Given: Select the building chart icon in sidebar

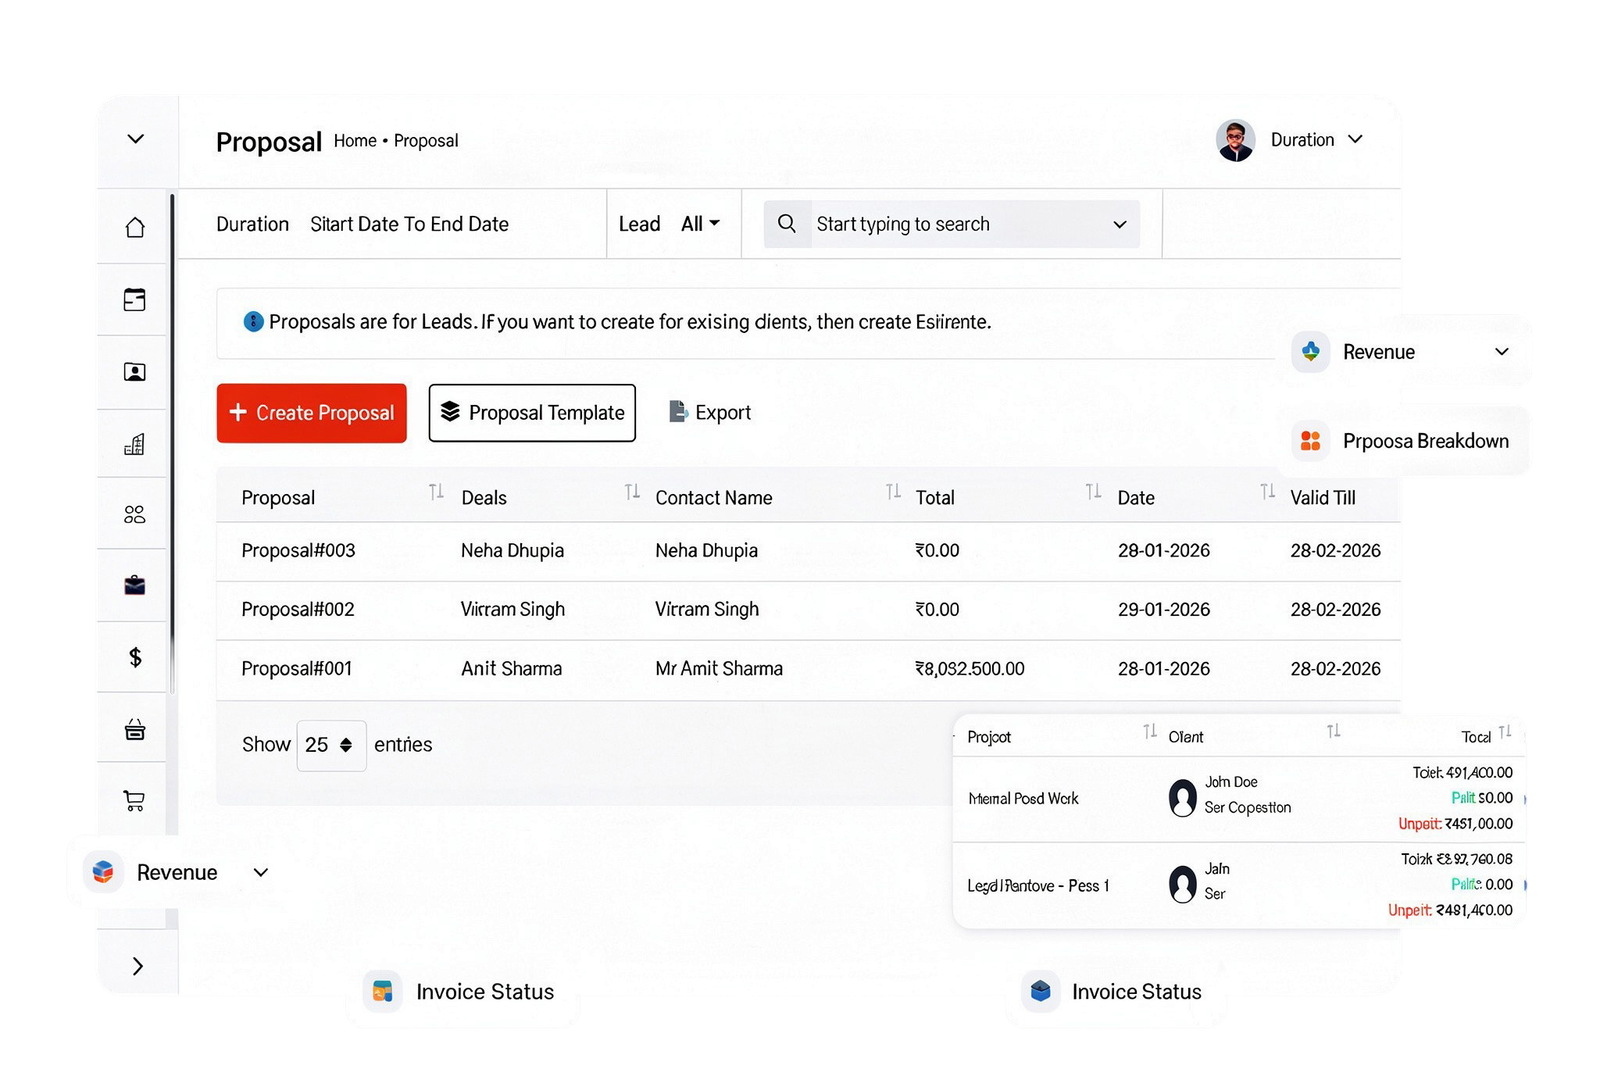Looking at the screenshot, I should point(135,444).
